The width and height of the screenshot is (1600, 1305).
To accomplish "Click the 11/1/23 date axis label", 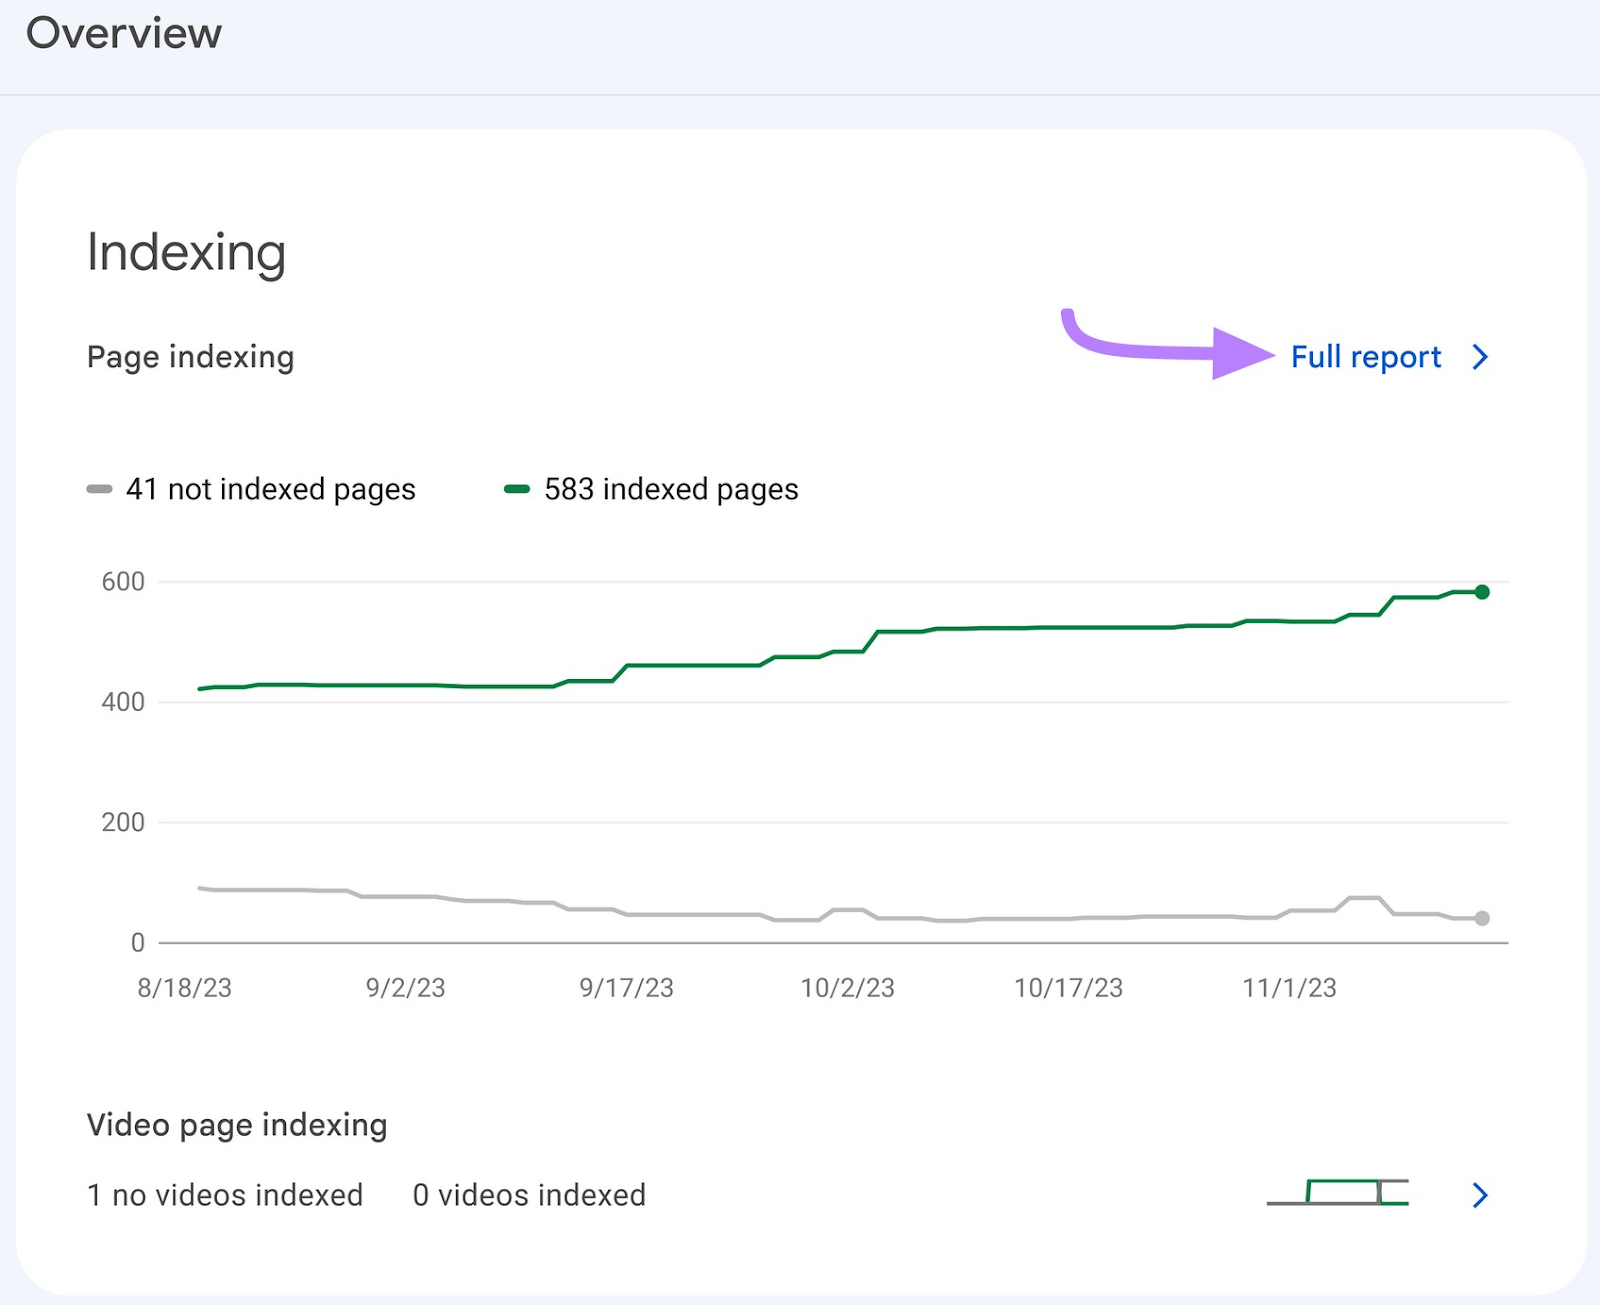I will point(1289,988).
